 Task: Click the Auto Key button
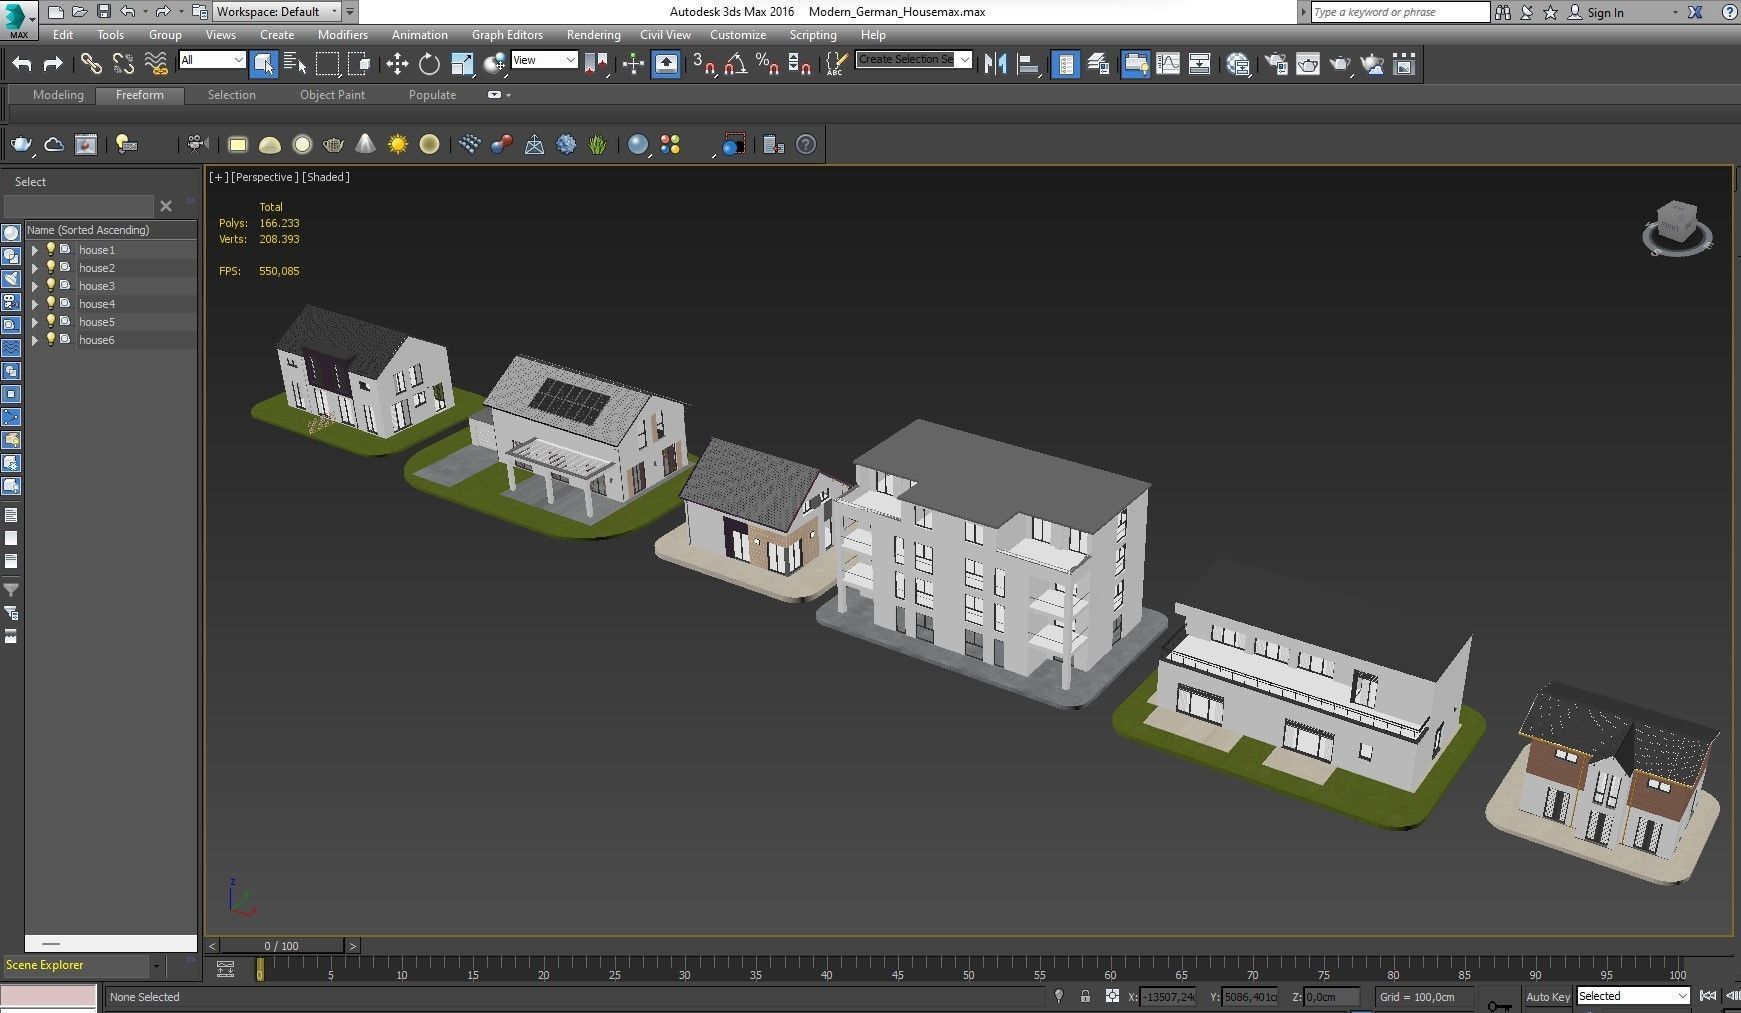tap(1547, 996)
